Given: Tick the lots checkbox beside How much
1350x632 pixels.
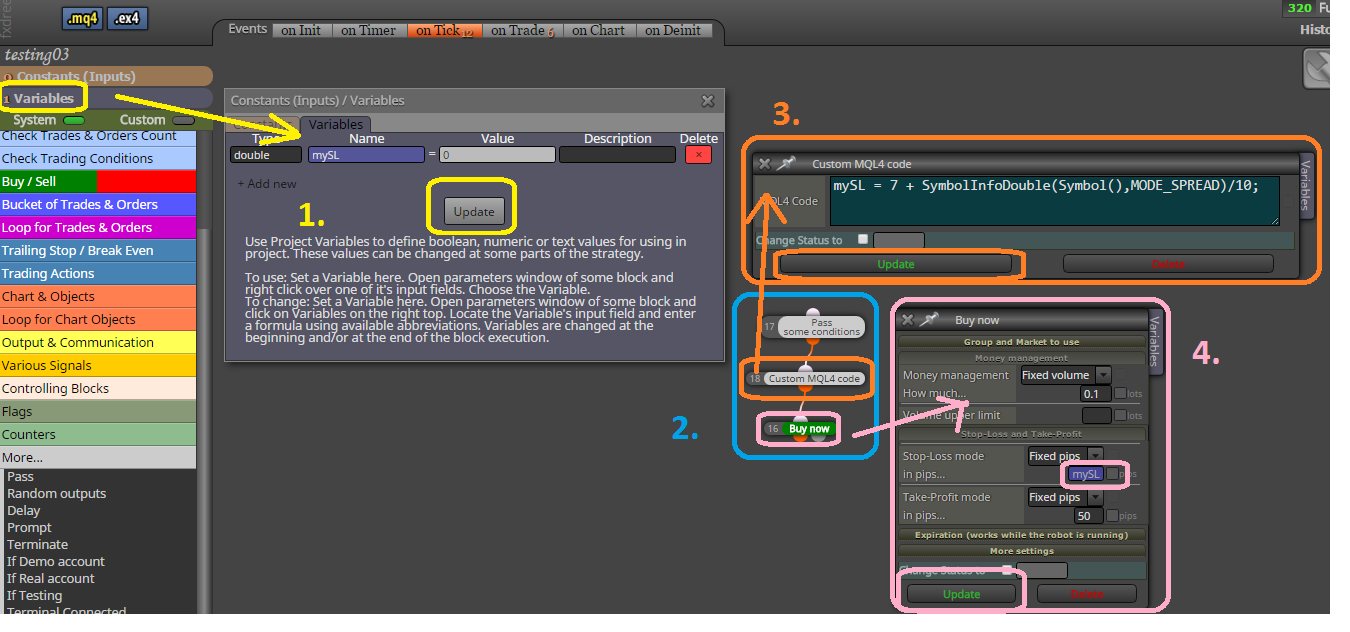Looking at the screenshot, I should [1120, 394].
